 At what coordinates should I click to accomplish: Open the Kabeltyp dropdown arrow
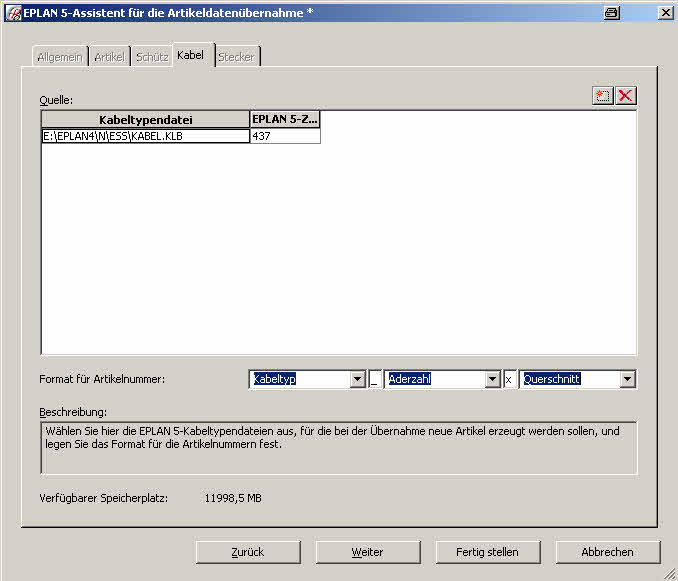coord(358,380)
